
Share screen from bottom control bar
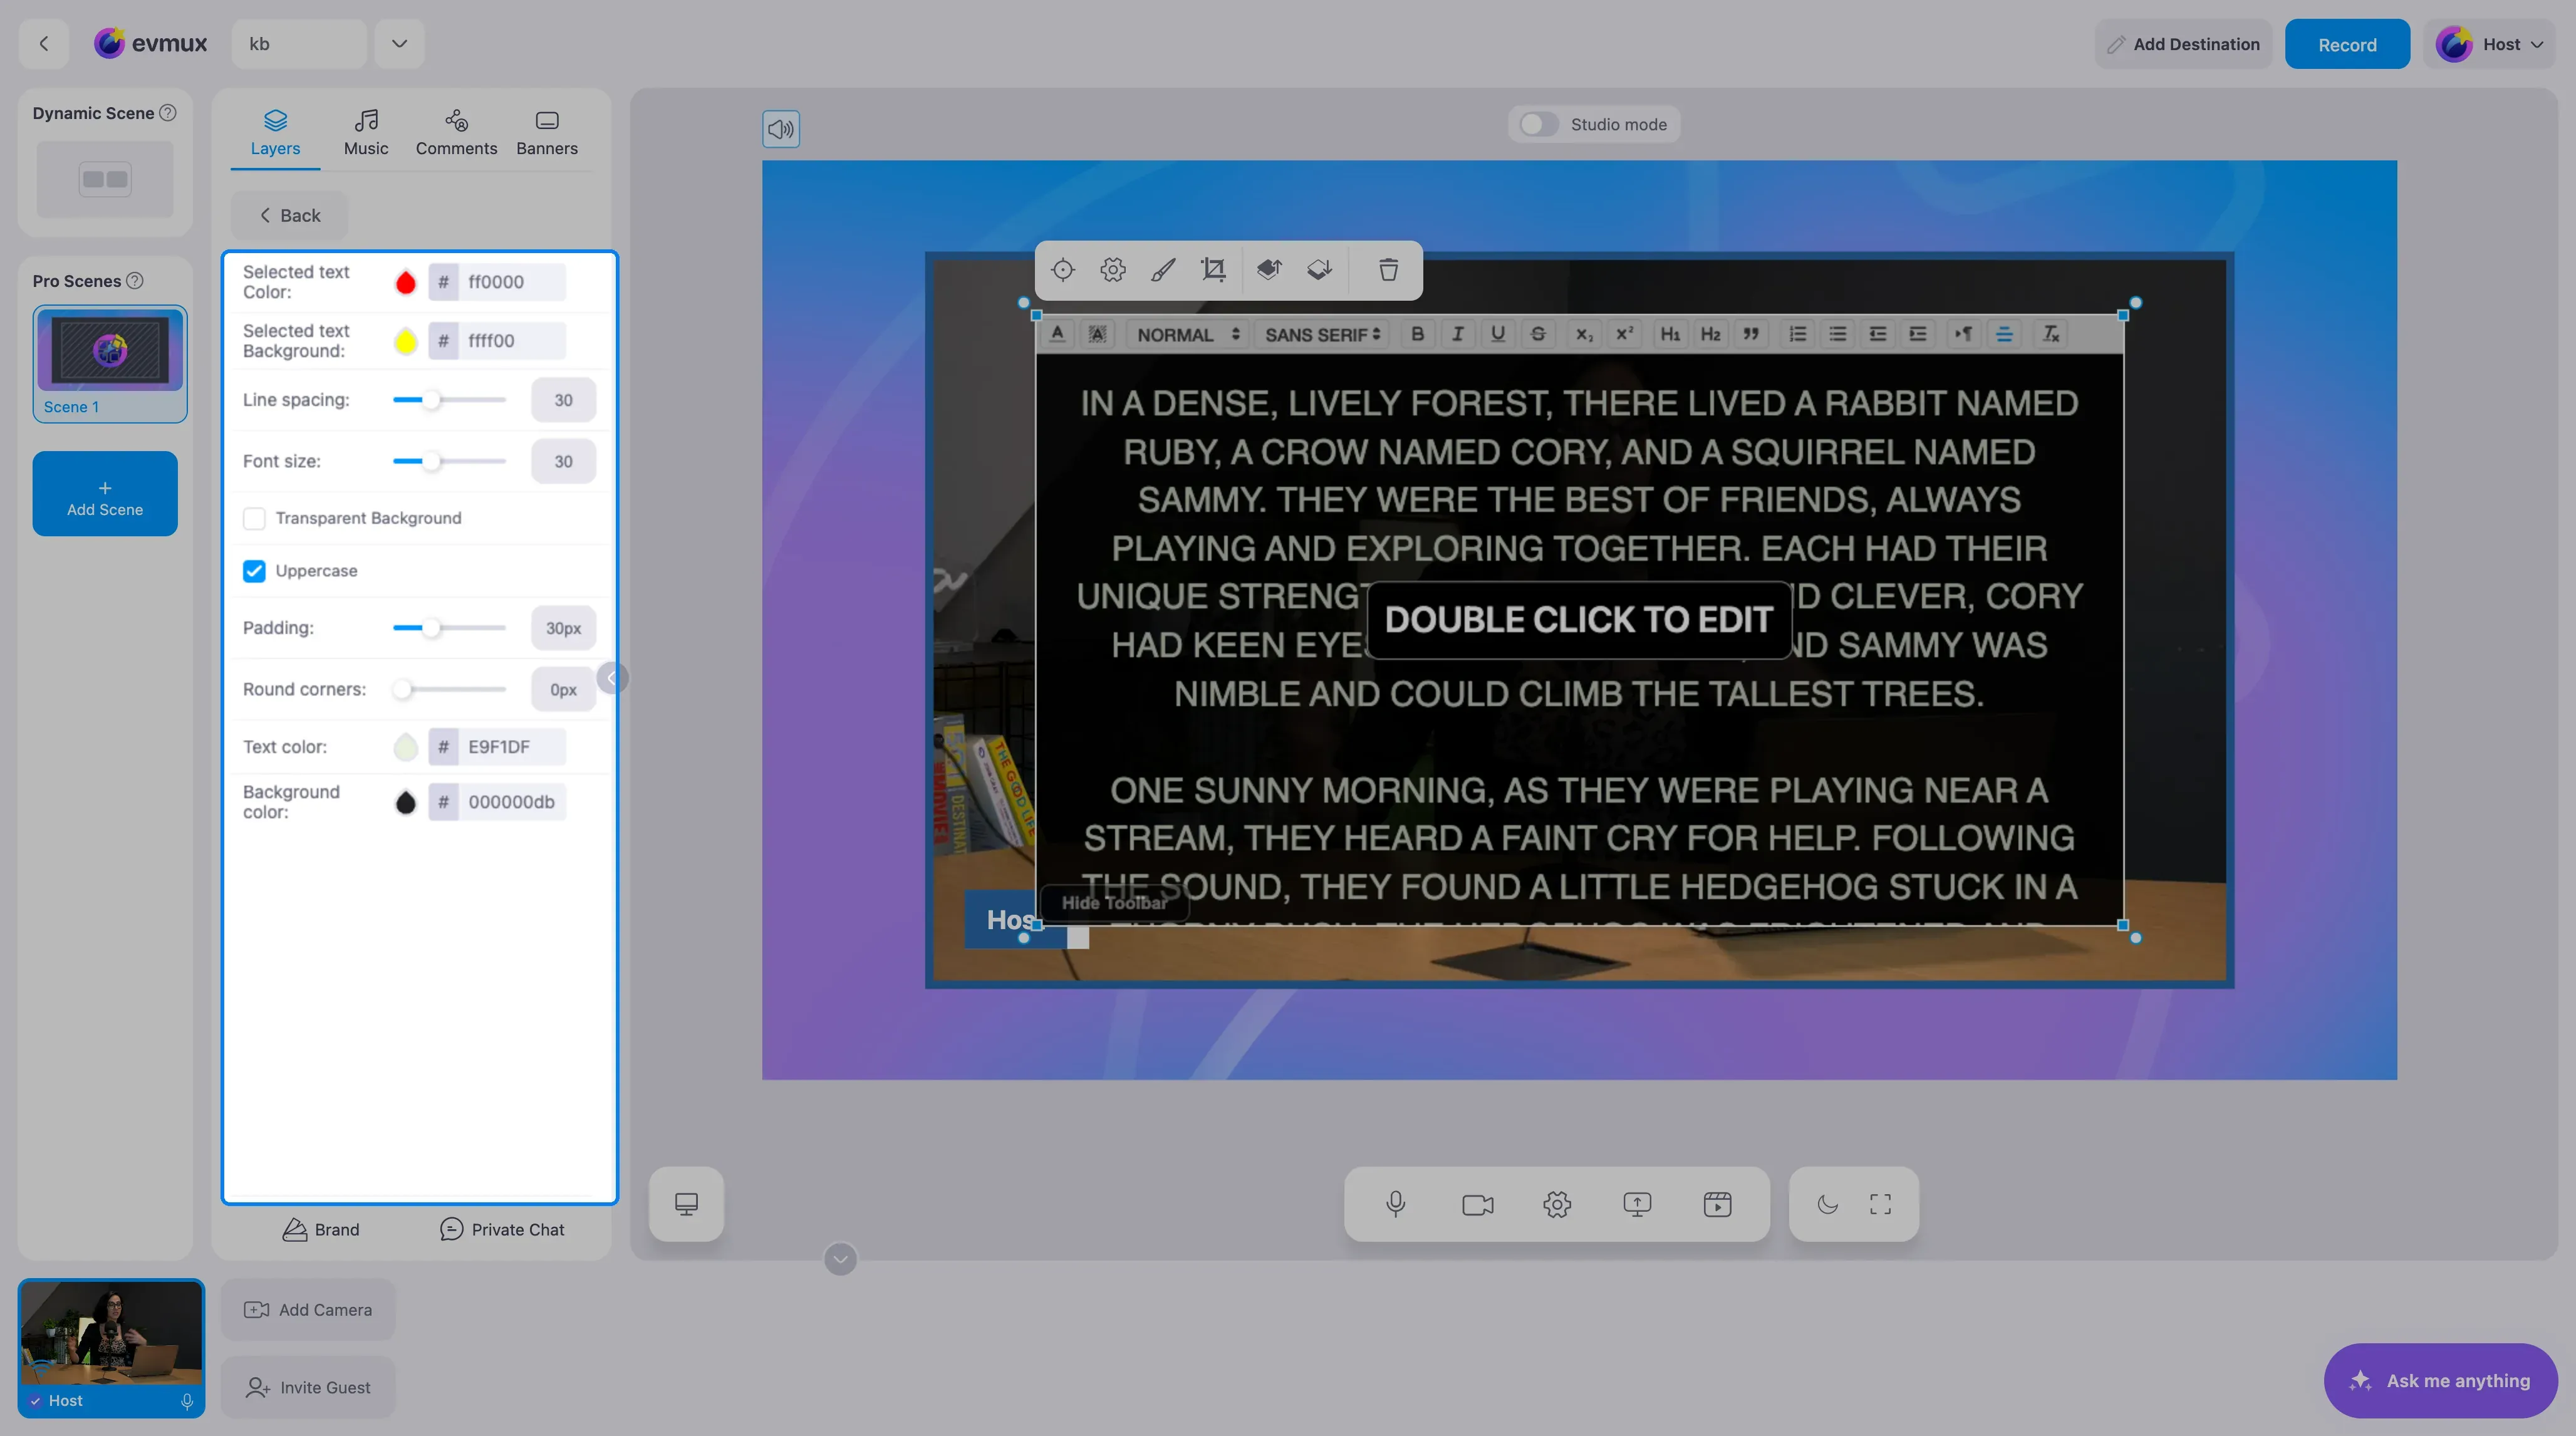(1637, 1203)
